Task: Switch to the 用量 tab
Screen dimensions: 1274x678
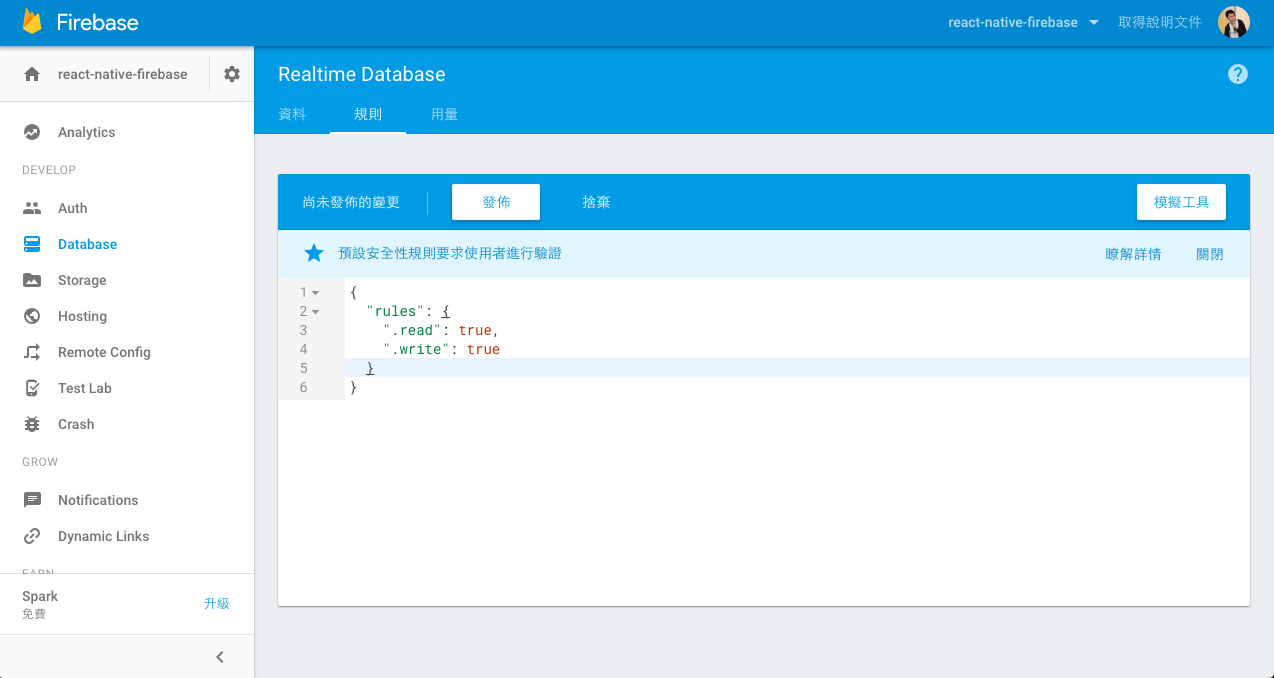Action: (444, 115)
